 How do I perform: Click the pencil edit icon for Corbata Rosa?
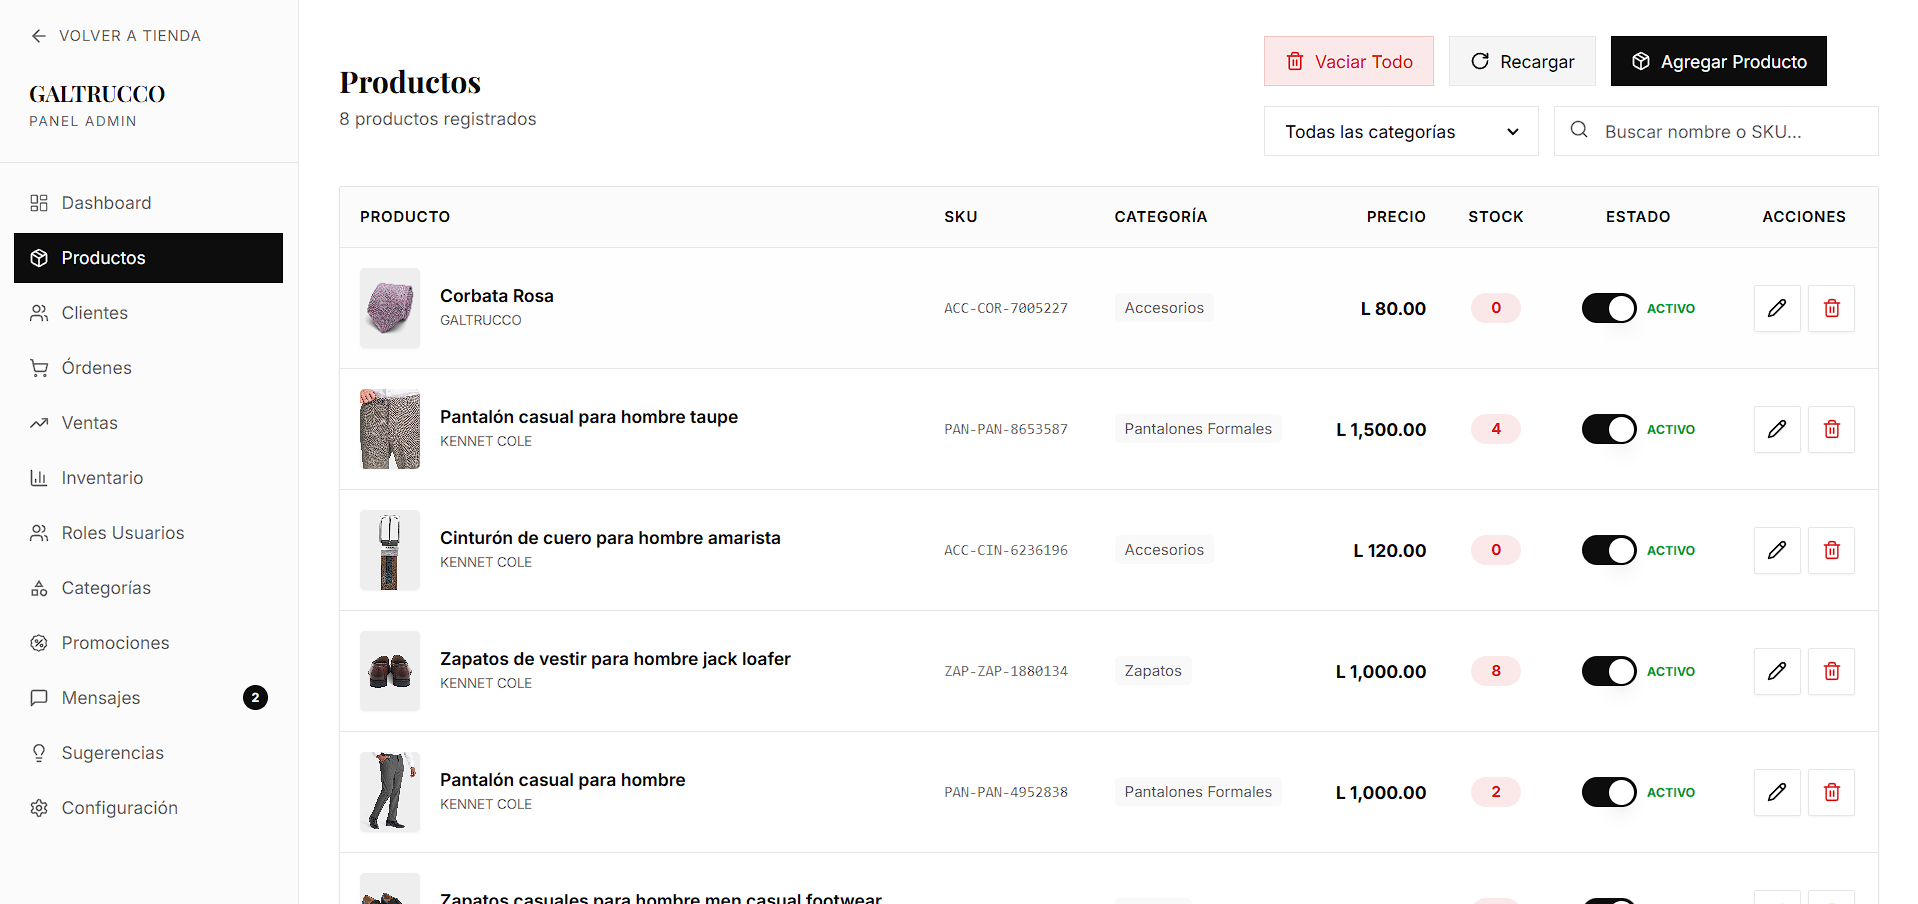click(1776, 308)
